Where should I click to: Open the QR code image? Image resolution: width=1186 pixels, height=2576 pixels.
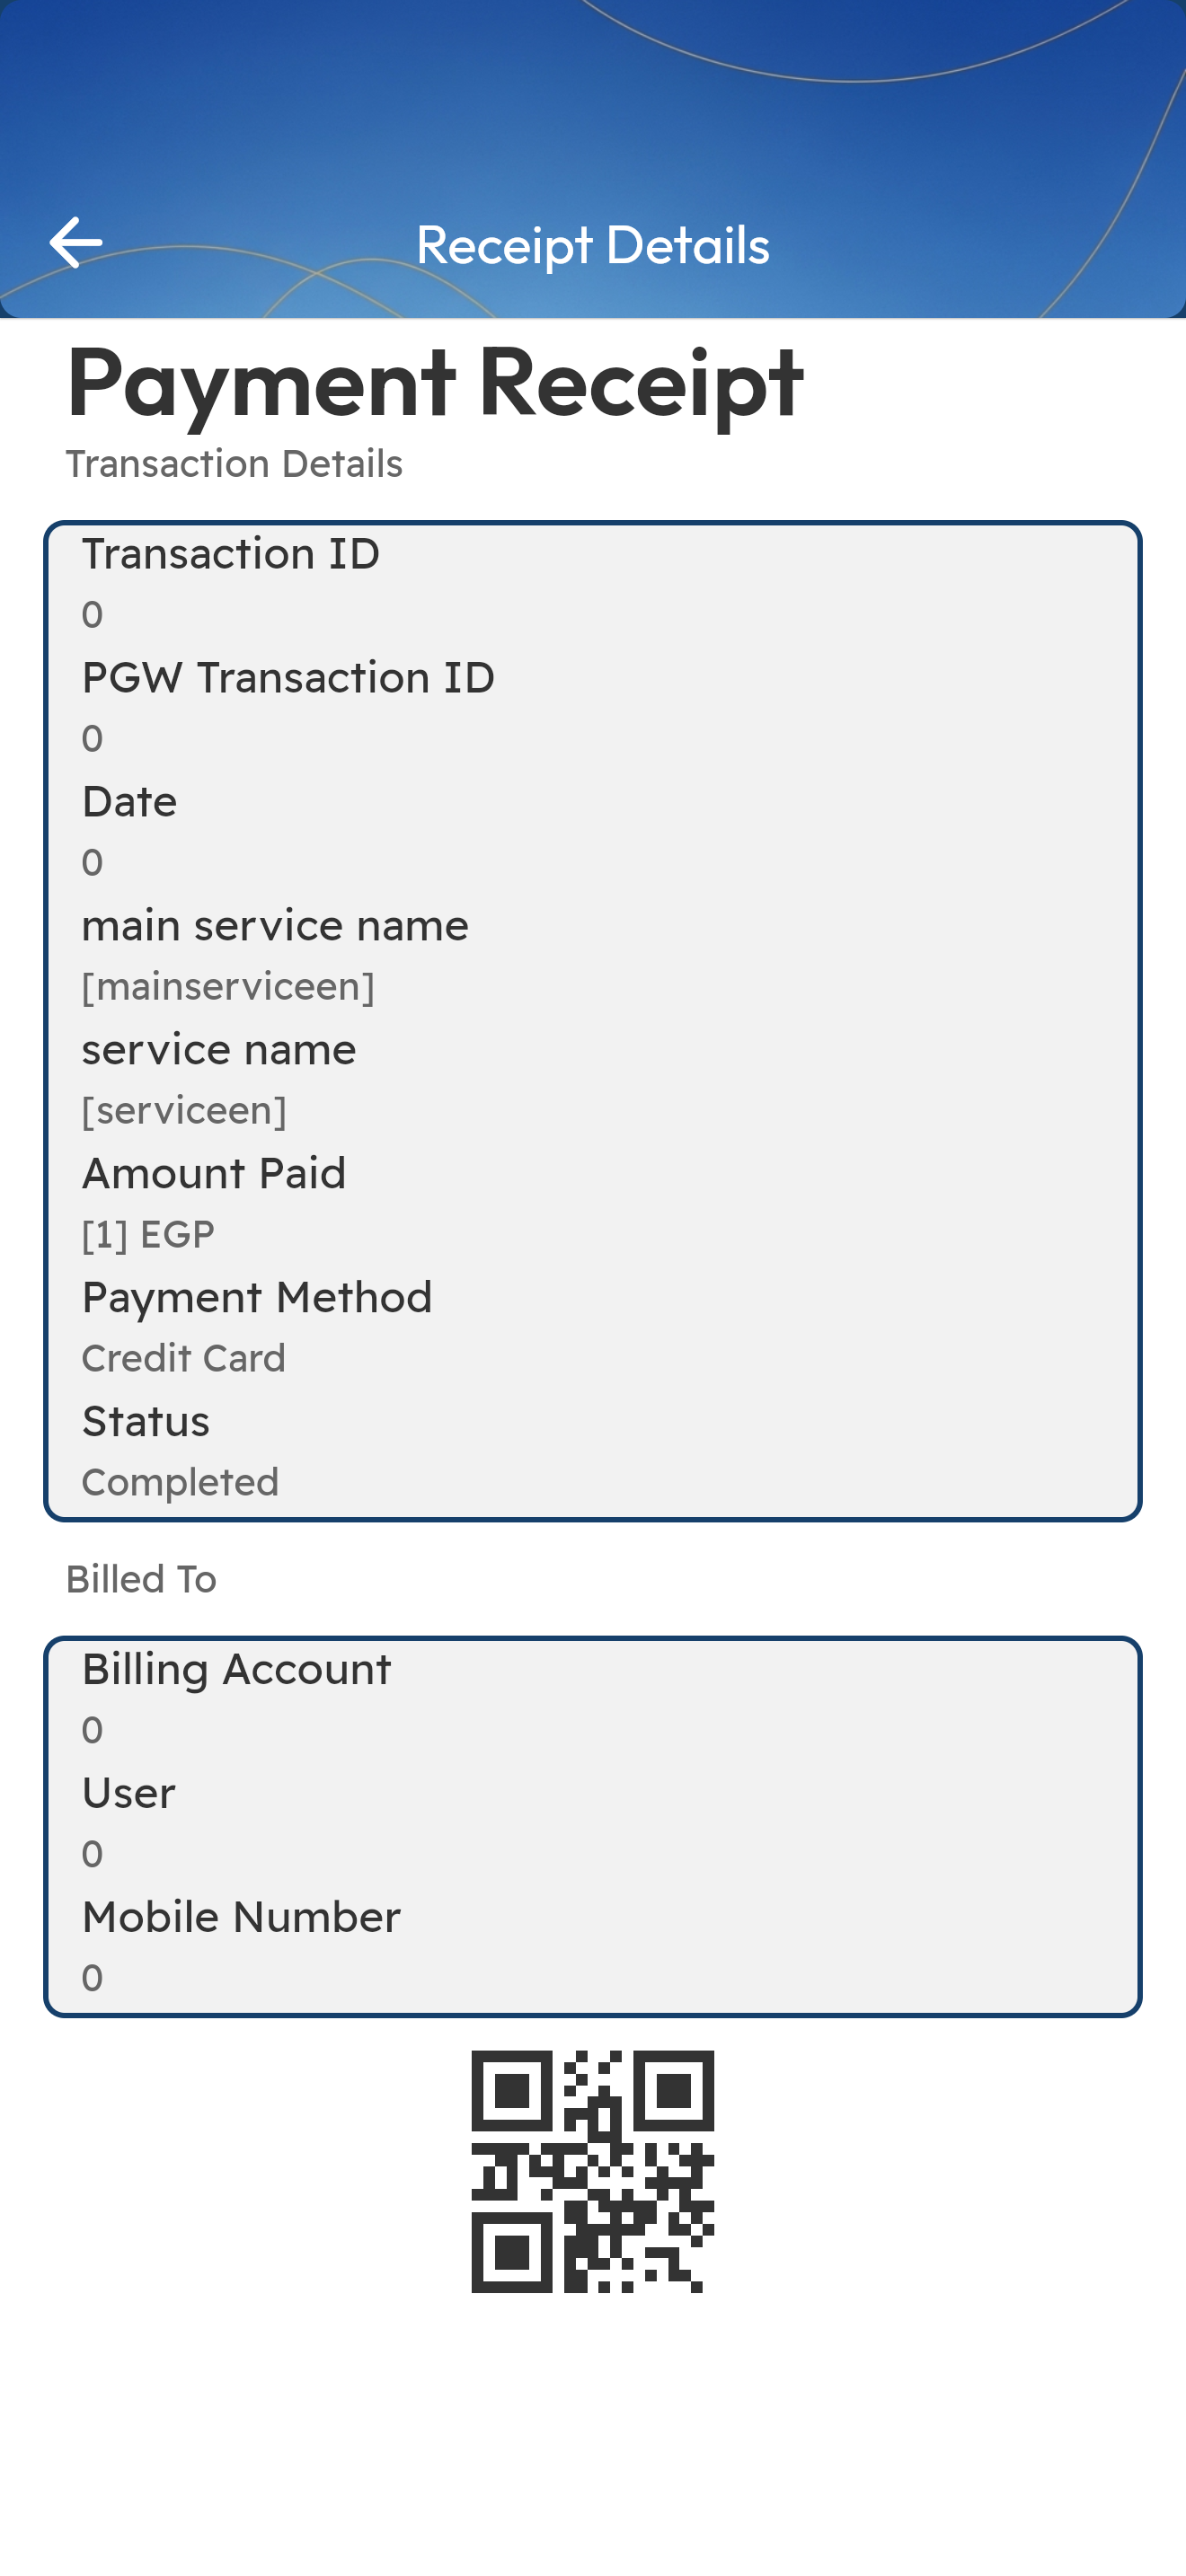pos(592,2171)
